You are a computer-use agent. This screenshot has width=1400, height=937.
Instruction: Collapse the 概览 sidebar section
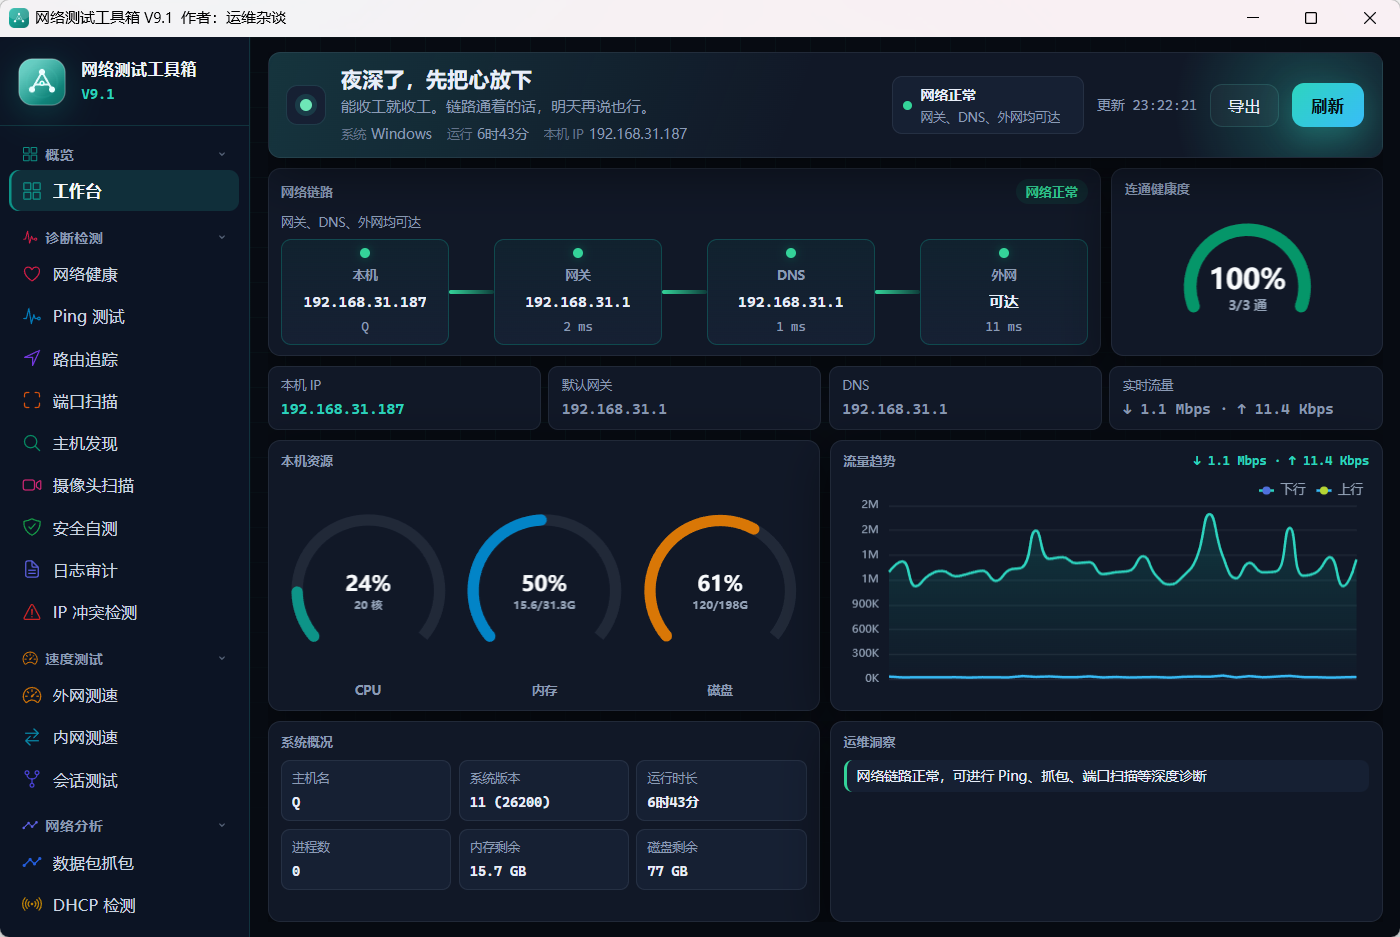coord(222,155)
